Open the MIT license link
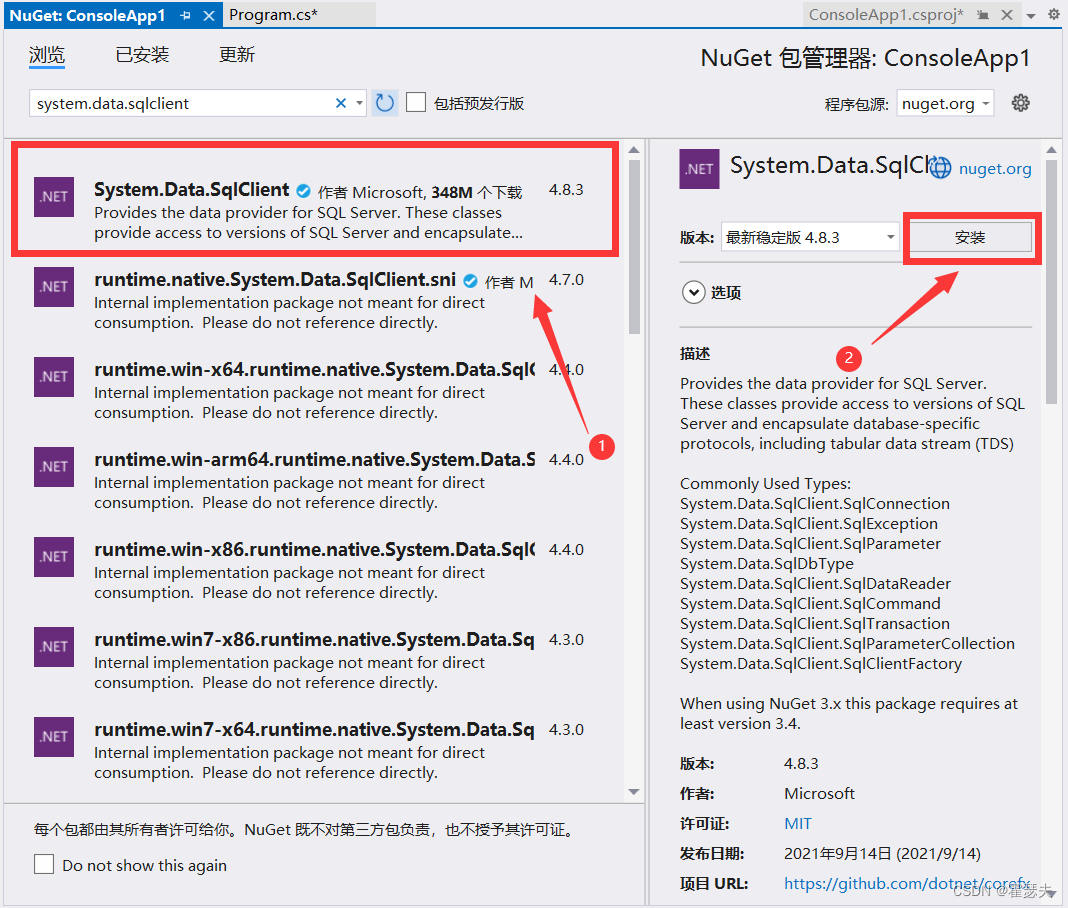This screenshot has width=1068, height=908. coord(798,824)
